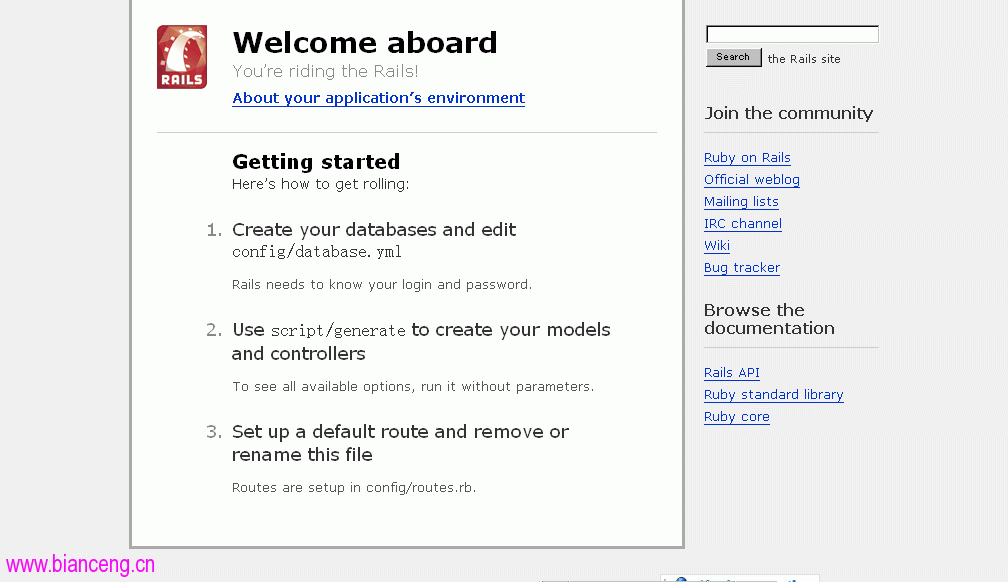Image resolution: width=1008 pixels, height=582 pixels.
Task: Focus the Rails site search field
Action: coord(792,34)
